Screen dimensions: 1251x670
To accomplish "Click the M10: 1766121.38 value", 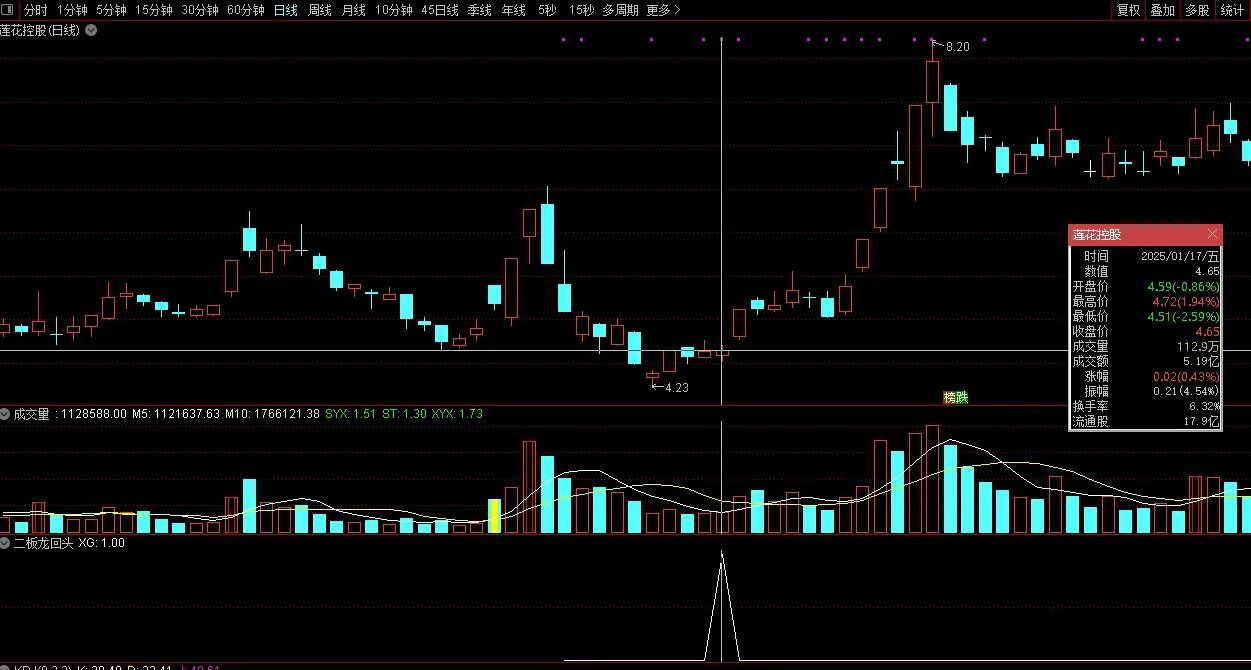I will pyautogui.click(x=272, y=413).
